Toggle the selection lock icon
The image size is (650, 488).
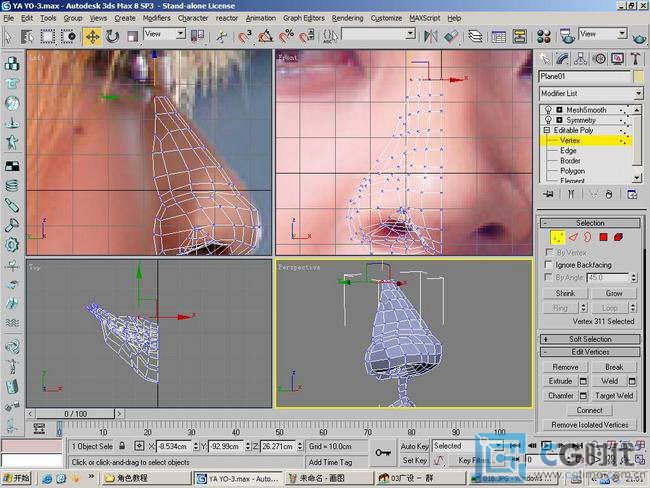(122, 446)
